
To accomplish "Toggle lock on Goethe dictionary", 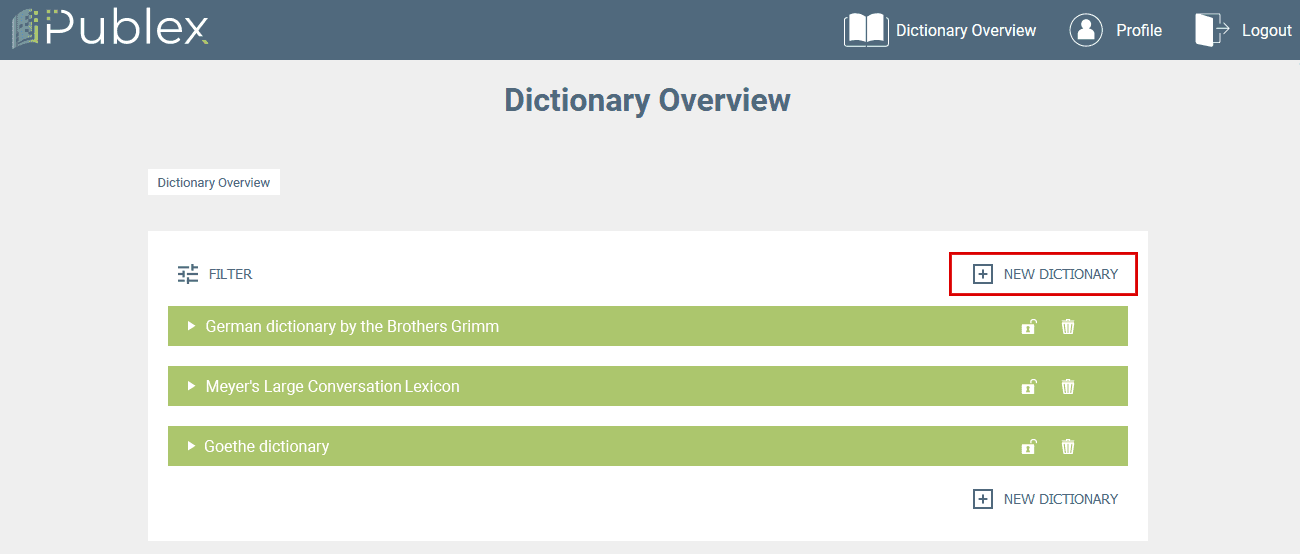I will tap(1028, 447).
